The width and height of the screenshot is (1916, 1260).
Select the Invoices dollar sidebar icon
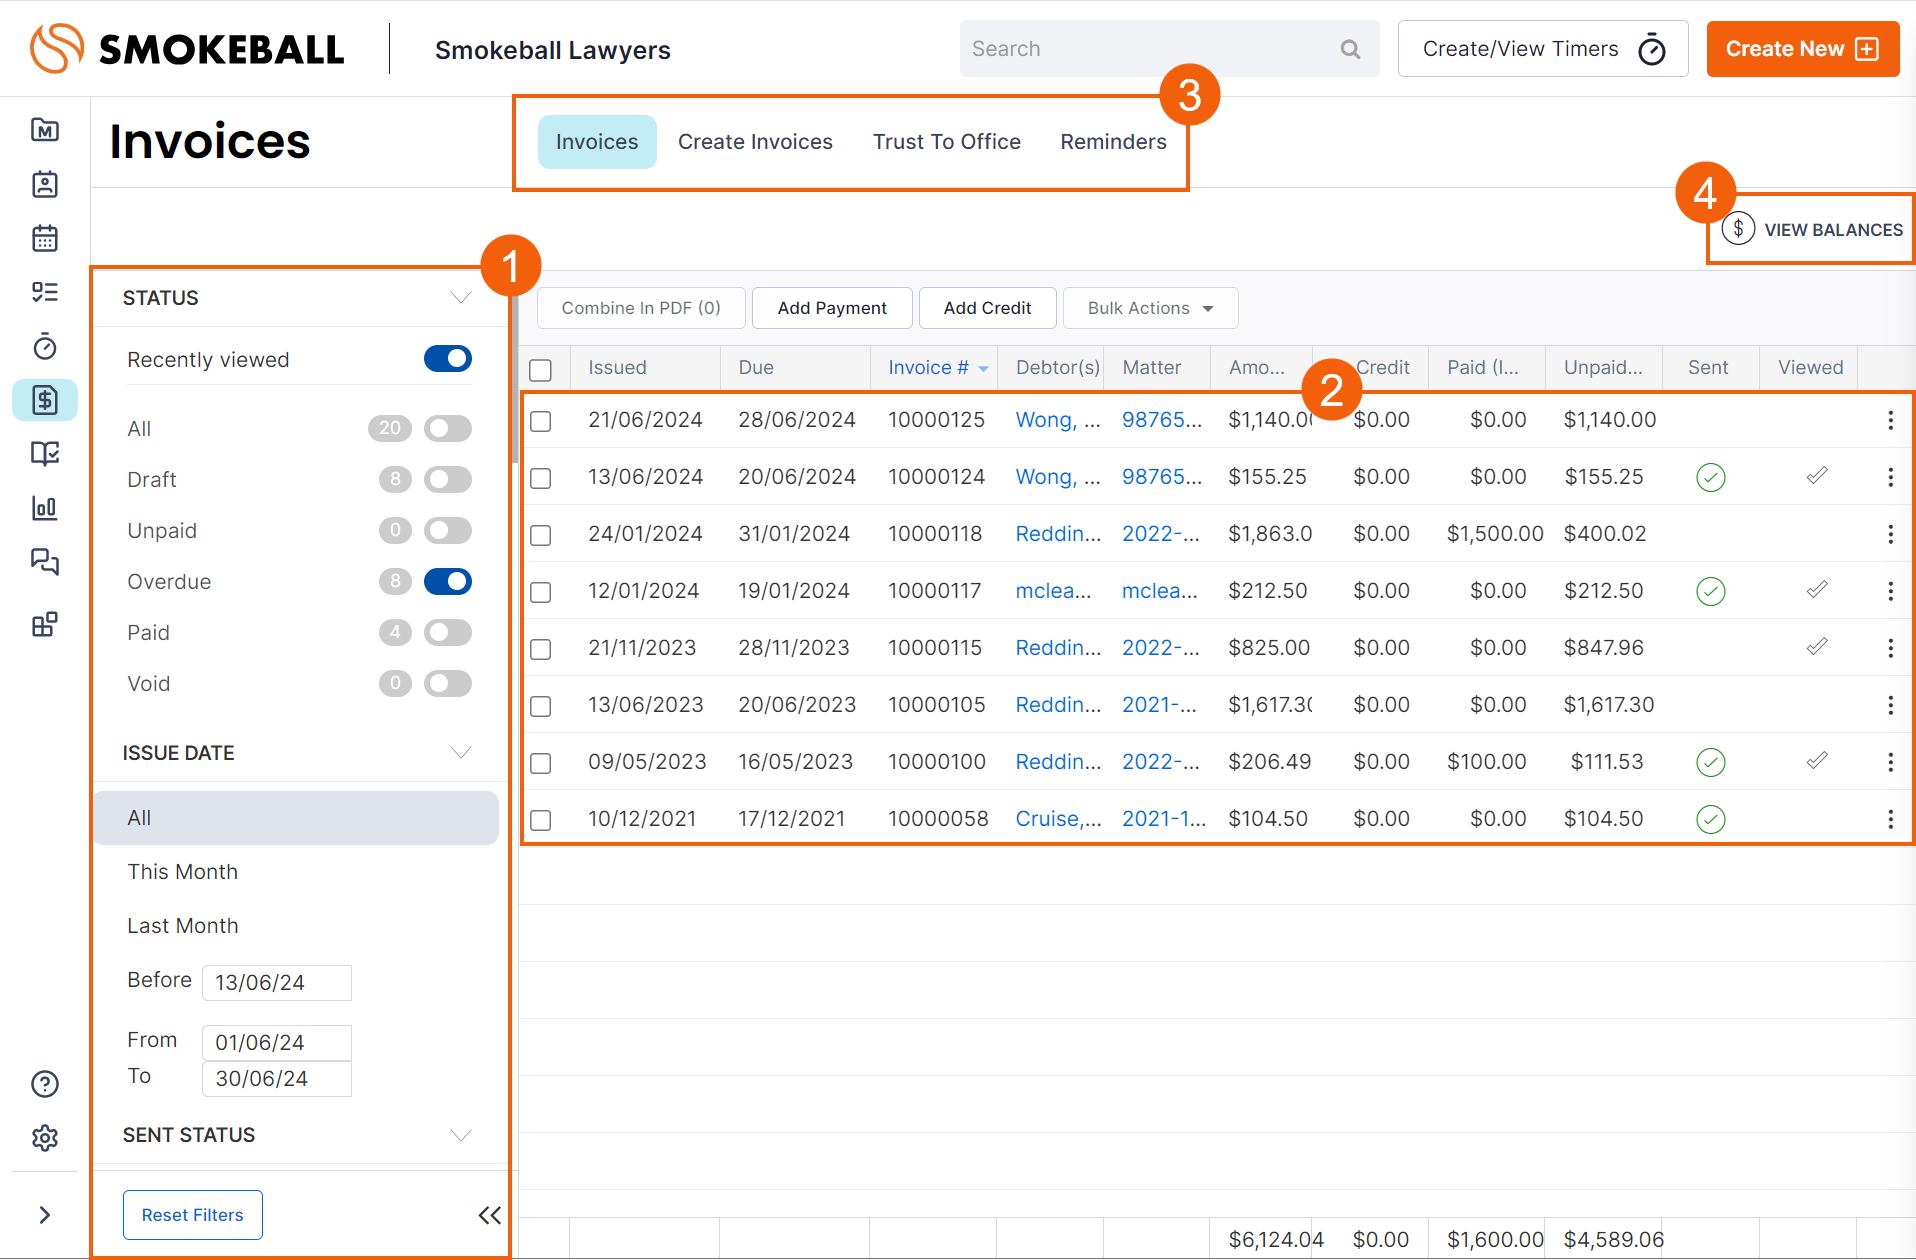(45, 400)
